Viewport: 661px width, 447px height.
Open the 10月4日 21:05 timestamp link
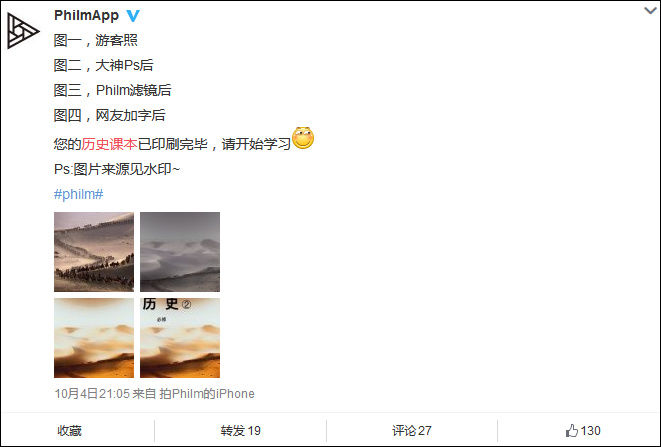click(92, 393)
